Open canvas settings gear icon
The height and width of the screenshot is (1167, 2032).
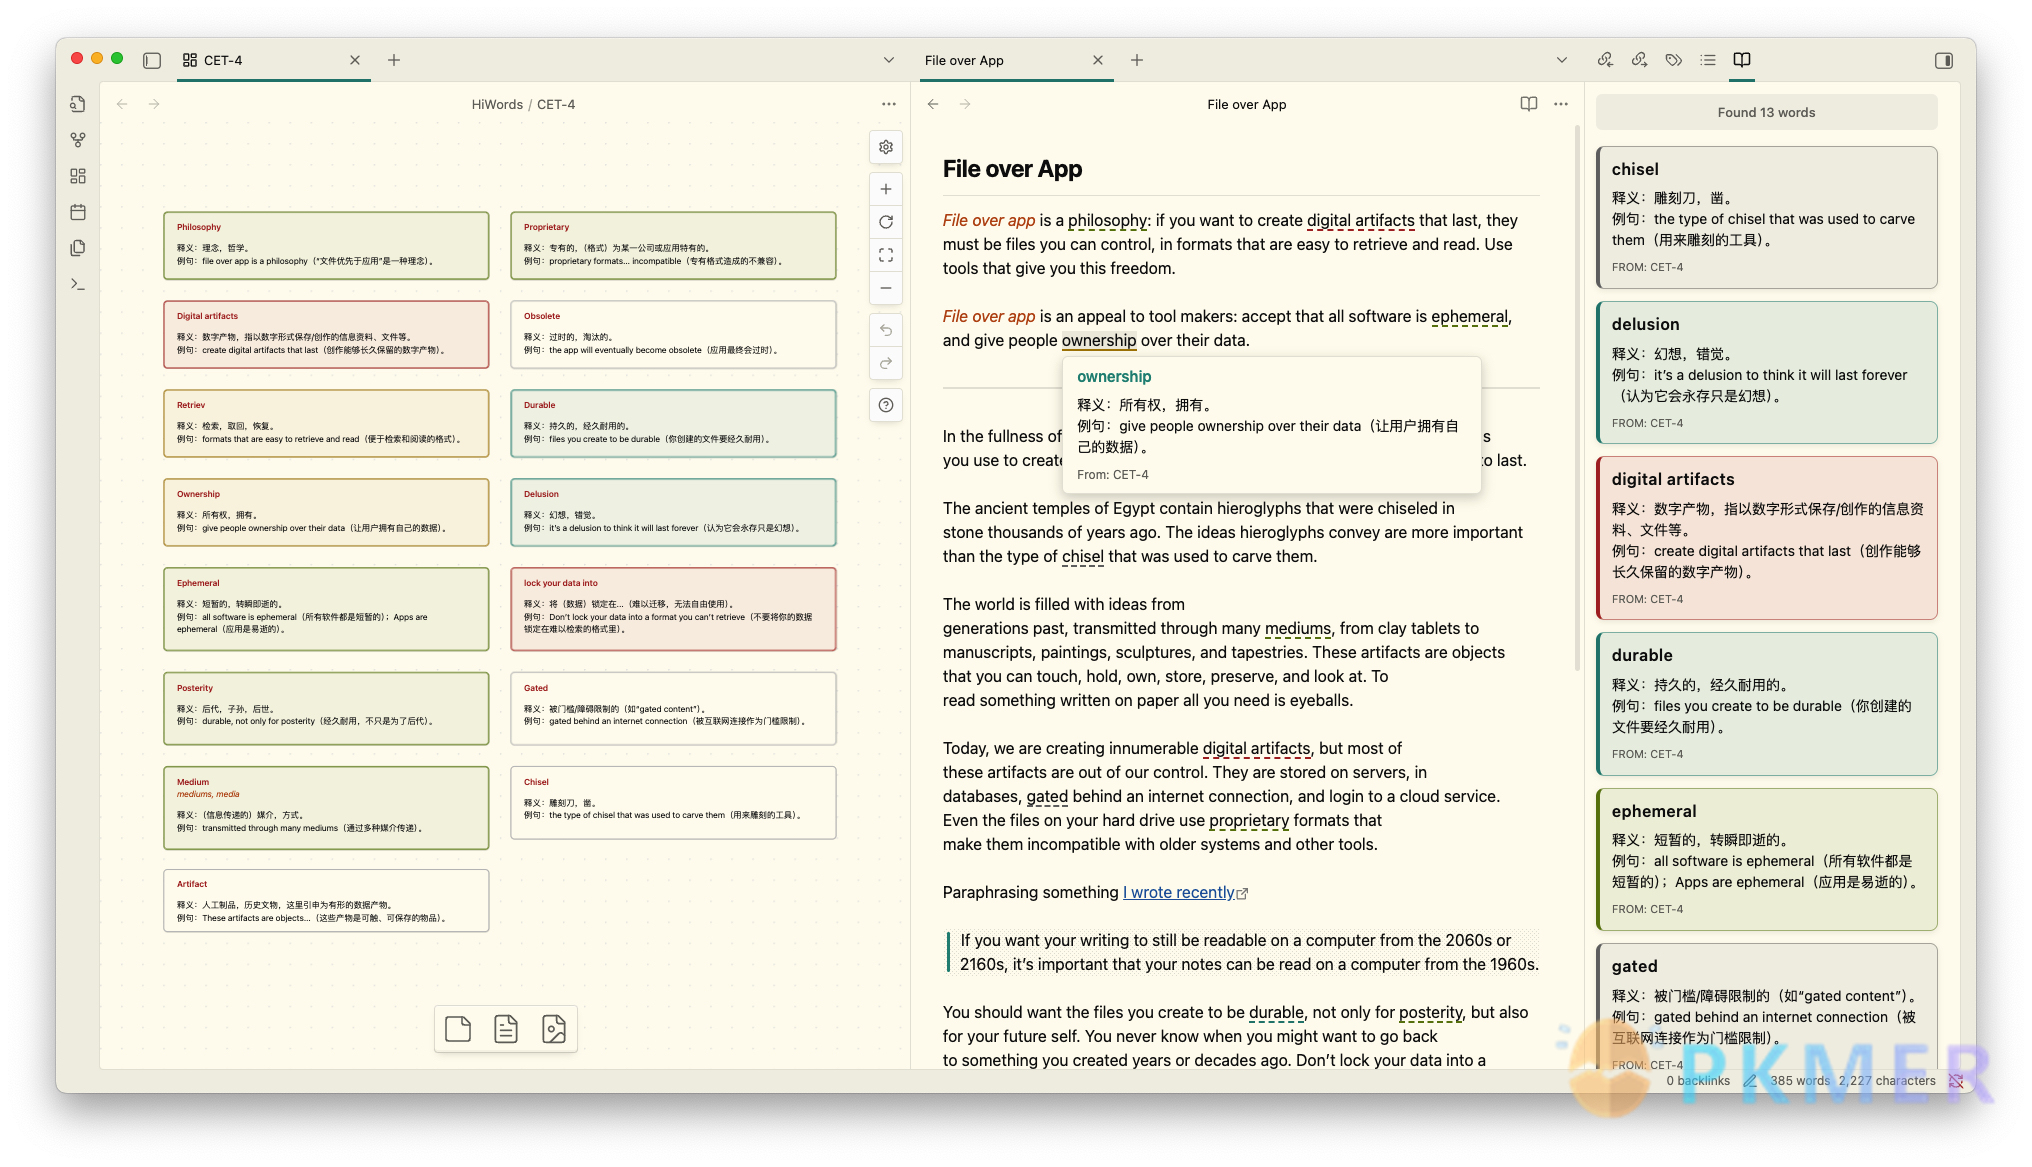coord(885,147)
